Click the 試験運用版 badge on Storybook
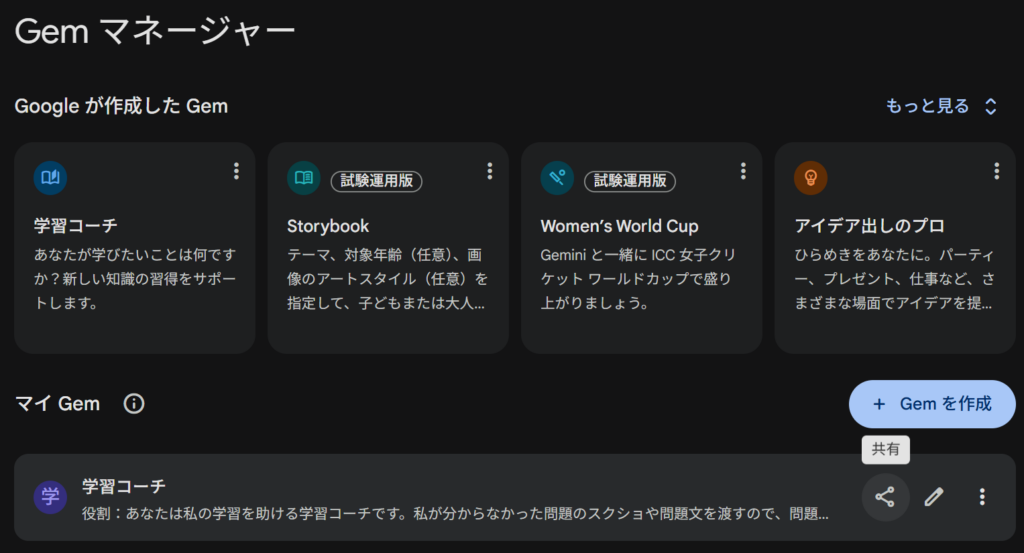 (377, 181)
